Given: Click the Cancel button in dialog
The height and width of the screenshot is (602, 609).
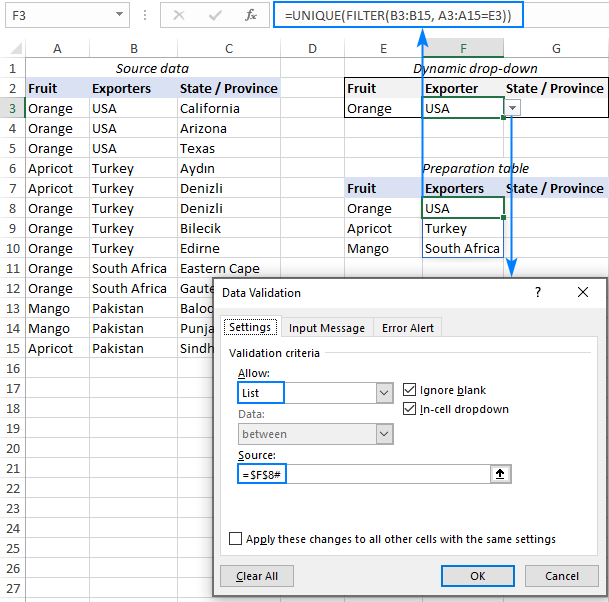Looking at the screenshot, I should pyautogui.click(x=561, y=576).
